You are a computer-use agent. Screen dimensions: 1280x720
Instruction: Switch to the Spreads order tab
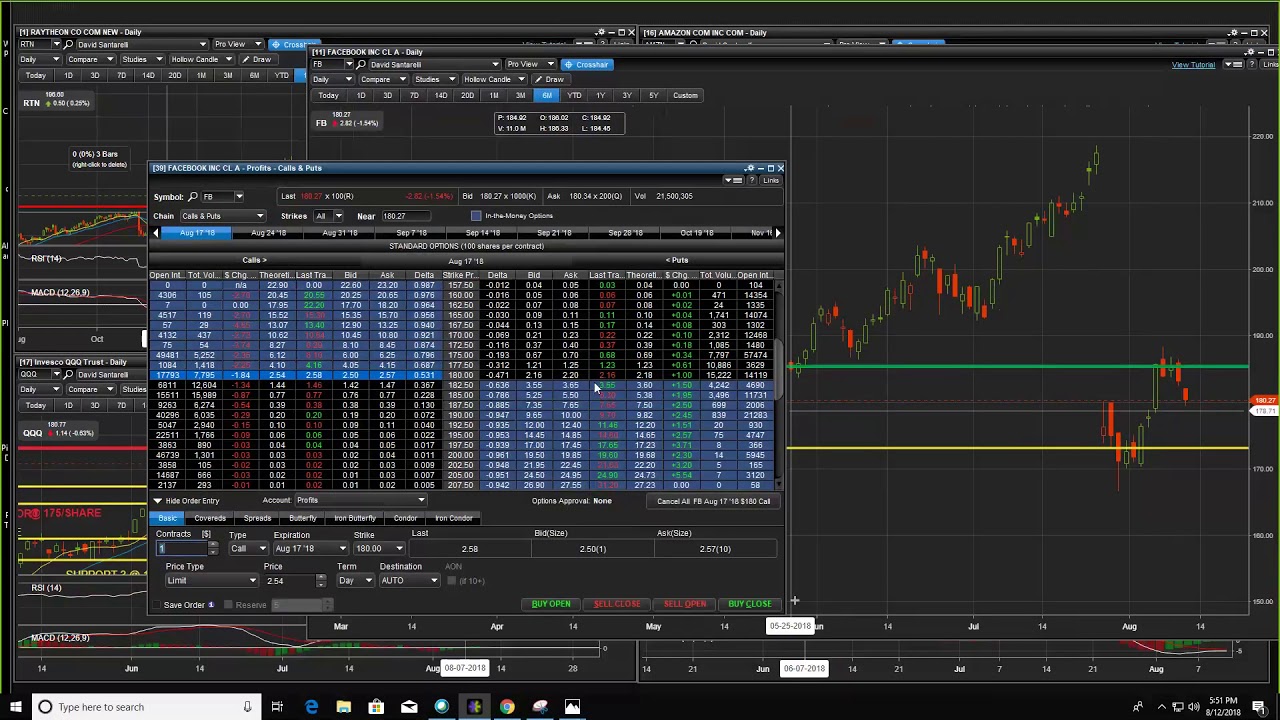click(257, 519)
